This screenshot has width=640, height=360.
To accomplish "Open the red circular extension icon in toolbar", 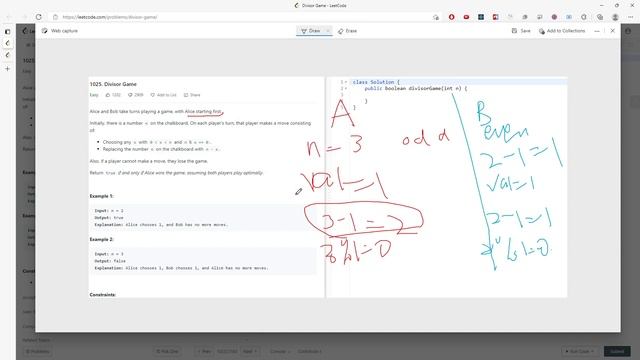I will coord(451,17).
